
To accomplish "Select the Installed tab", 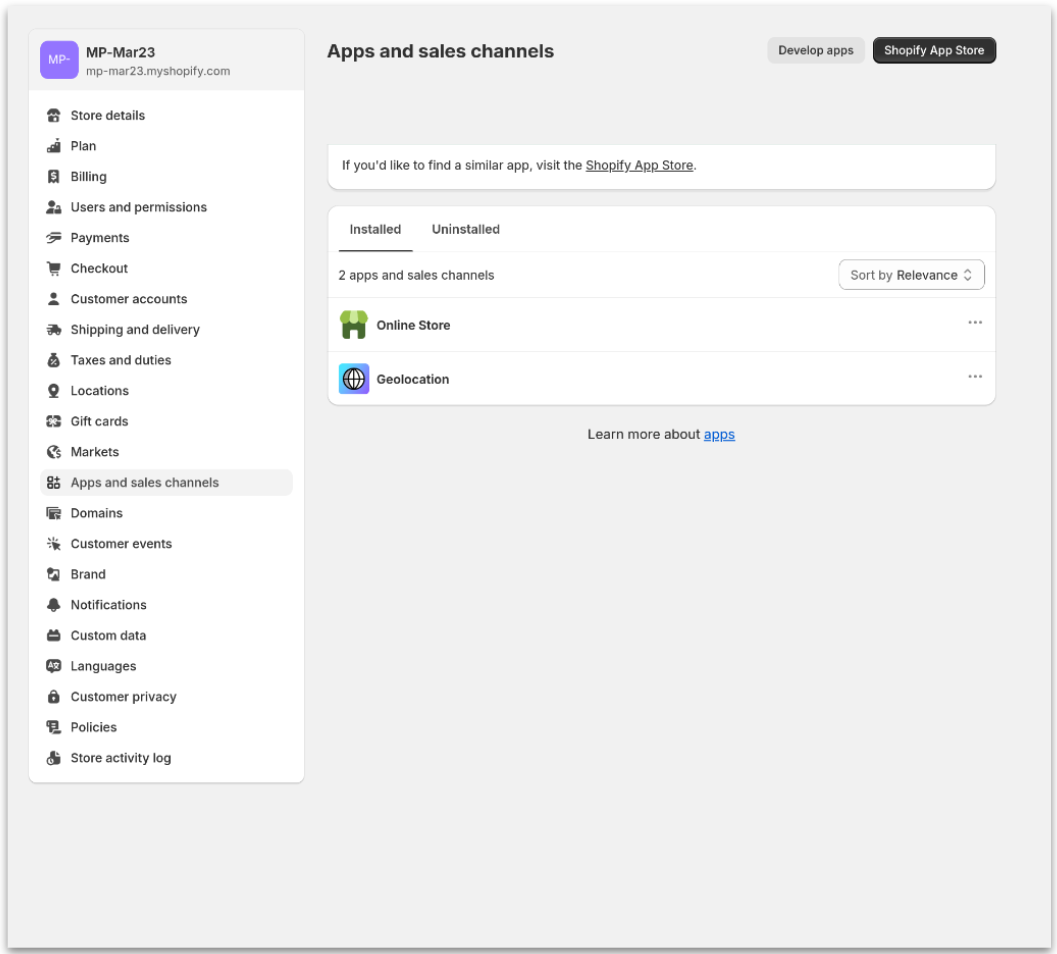I will [x=375, y=229].
